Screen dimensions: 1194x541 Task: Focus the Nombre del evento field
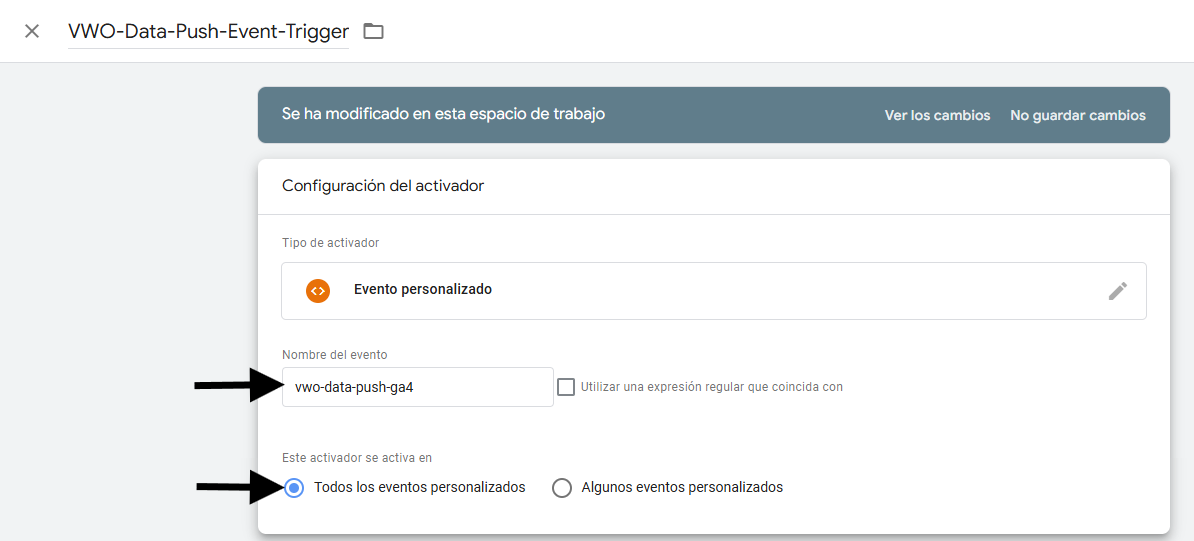click(x=417, y=387)
